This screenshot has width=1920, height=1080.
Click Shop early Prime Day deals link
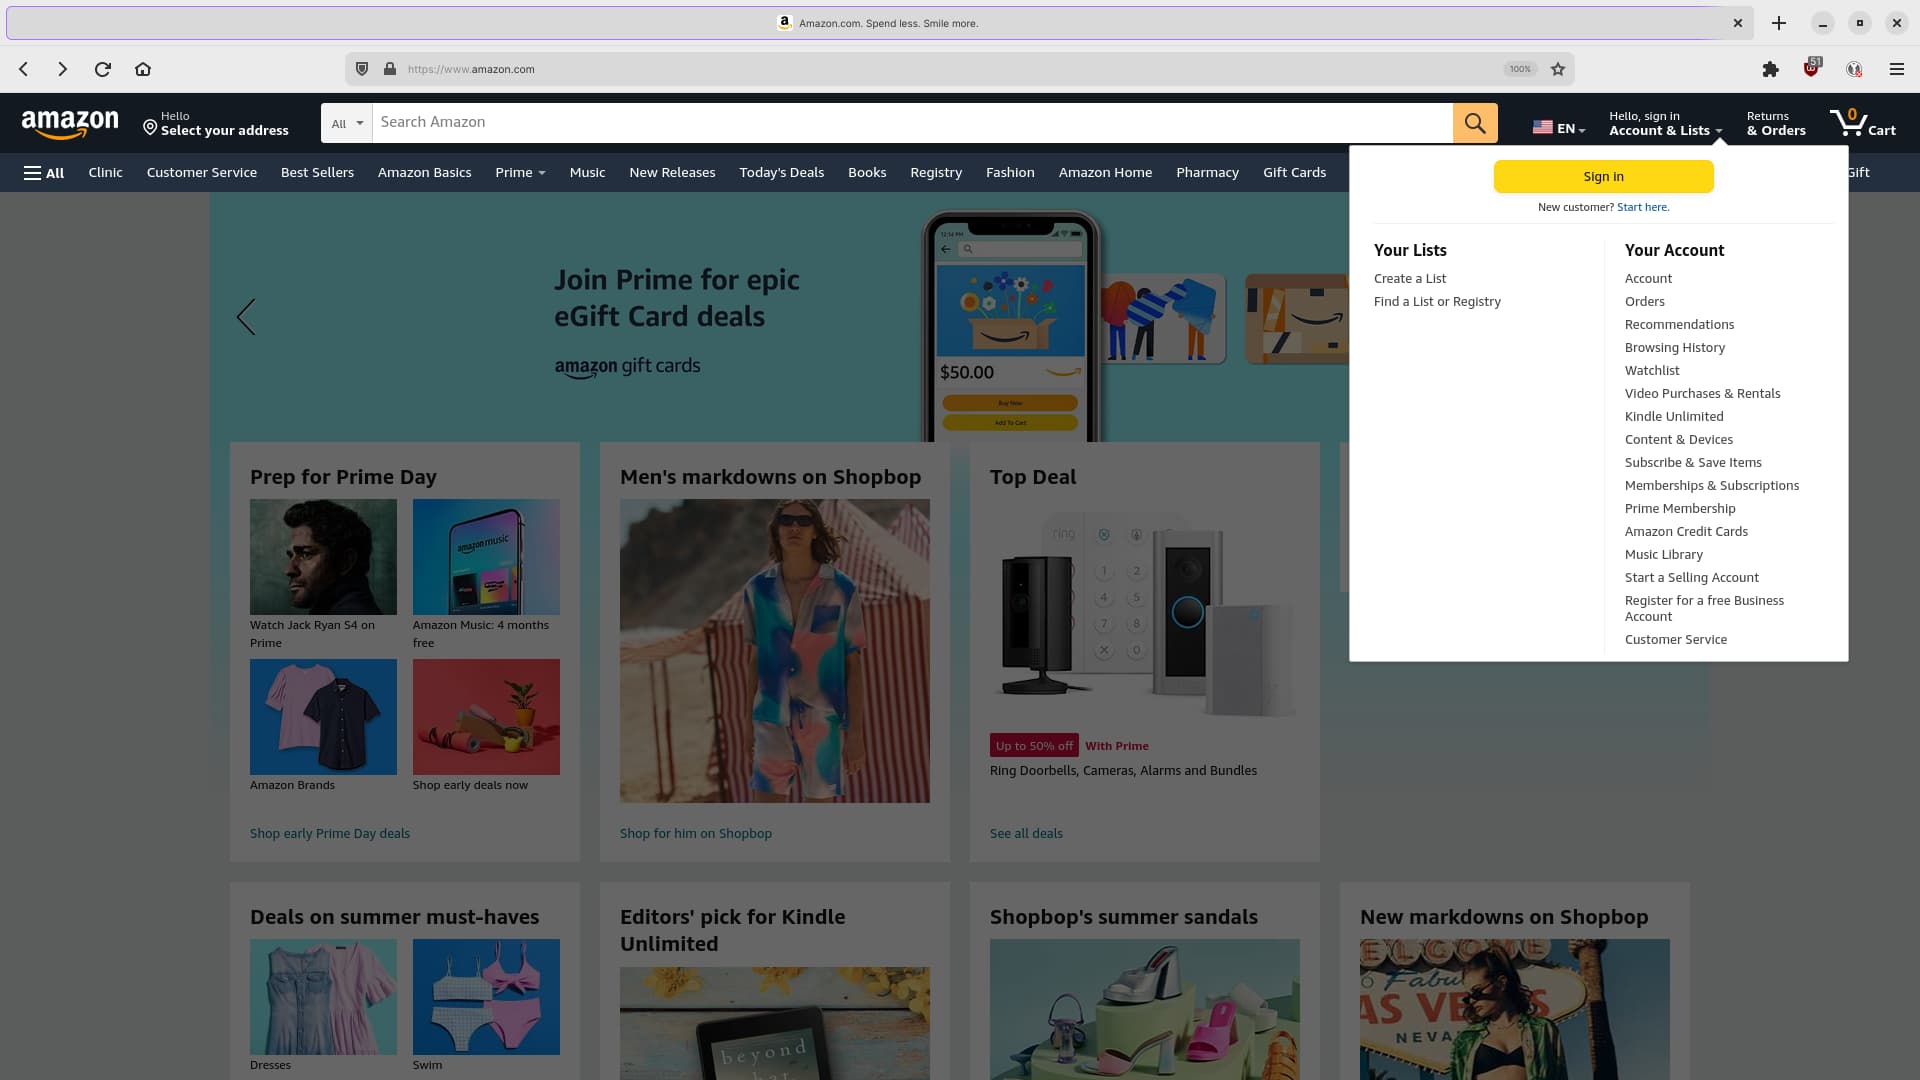pyautogui.click(x=330, y=834)
